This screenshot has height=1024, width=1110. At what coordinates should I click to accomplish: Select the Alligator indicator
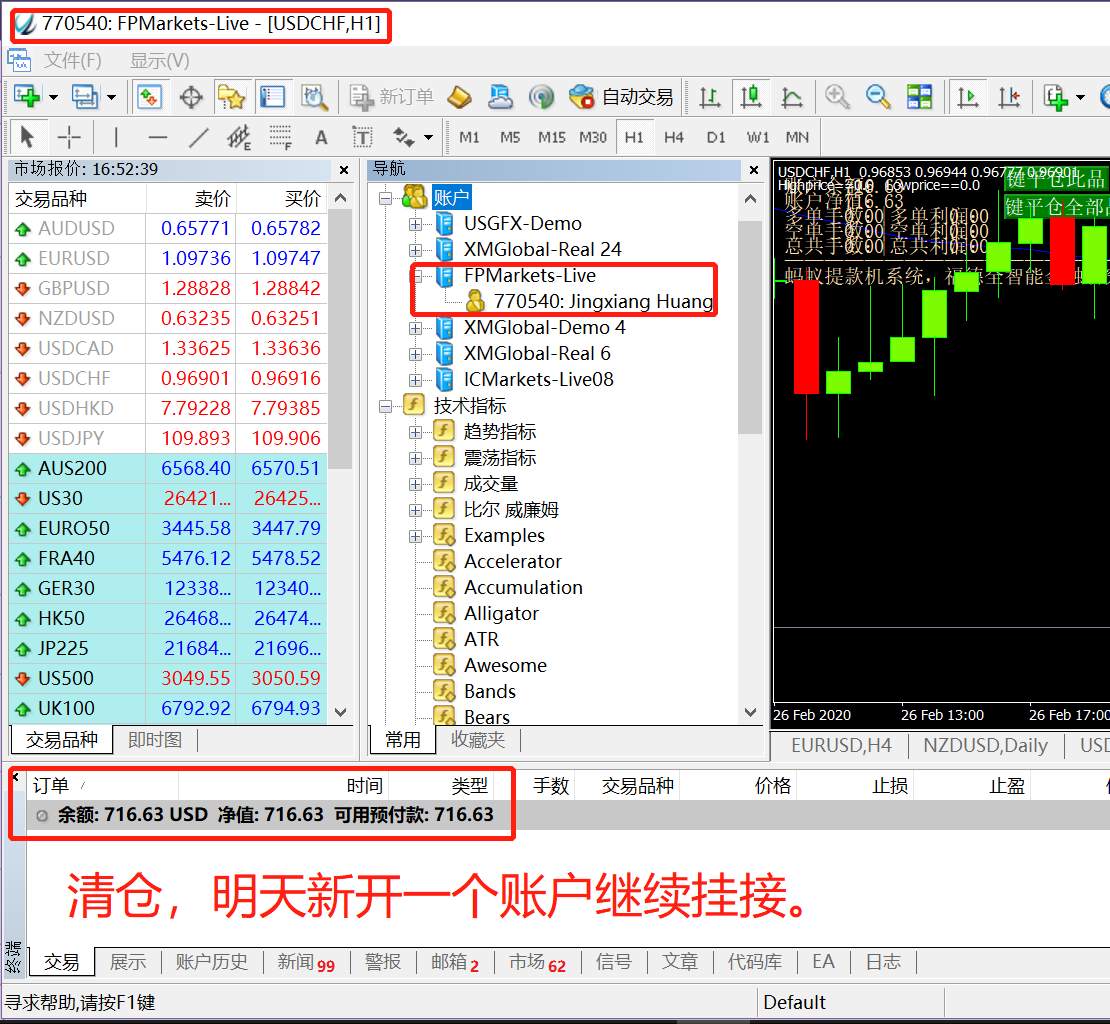(x=500, y=614)
